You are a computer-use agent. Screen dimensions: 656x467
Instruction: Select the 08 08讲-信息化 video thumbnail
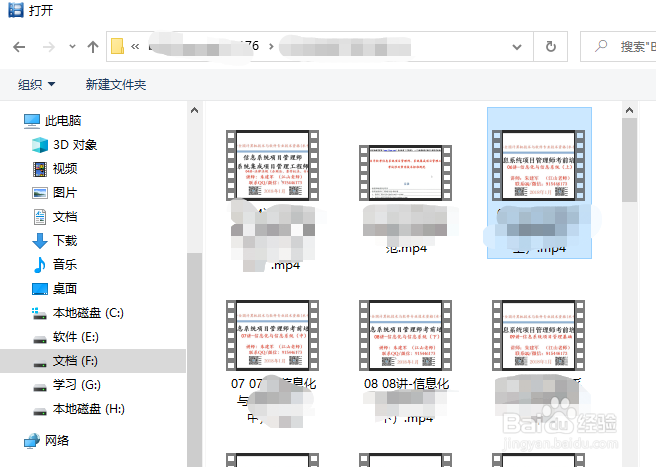point(405,335)
